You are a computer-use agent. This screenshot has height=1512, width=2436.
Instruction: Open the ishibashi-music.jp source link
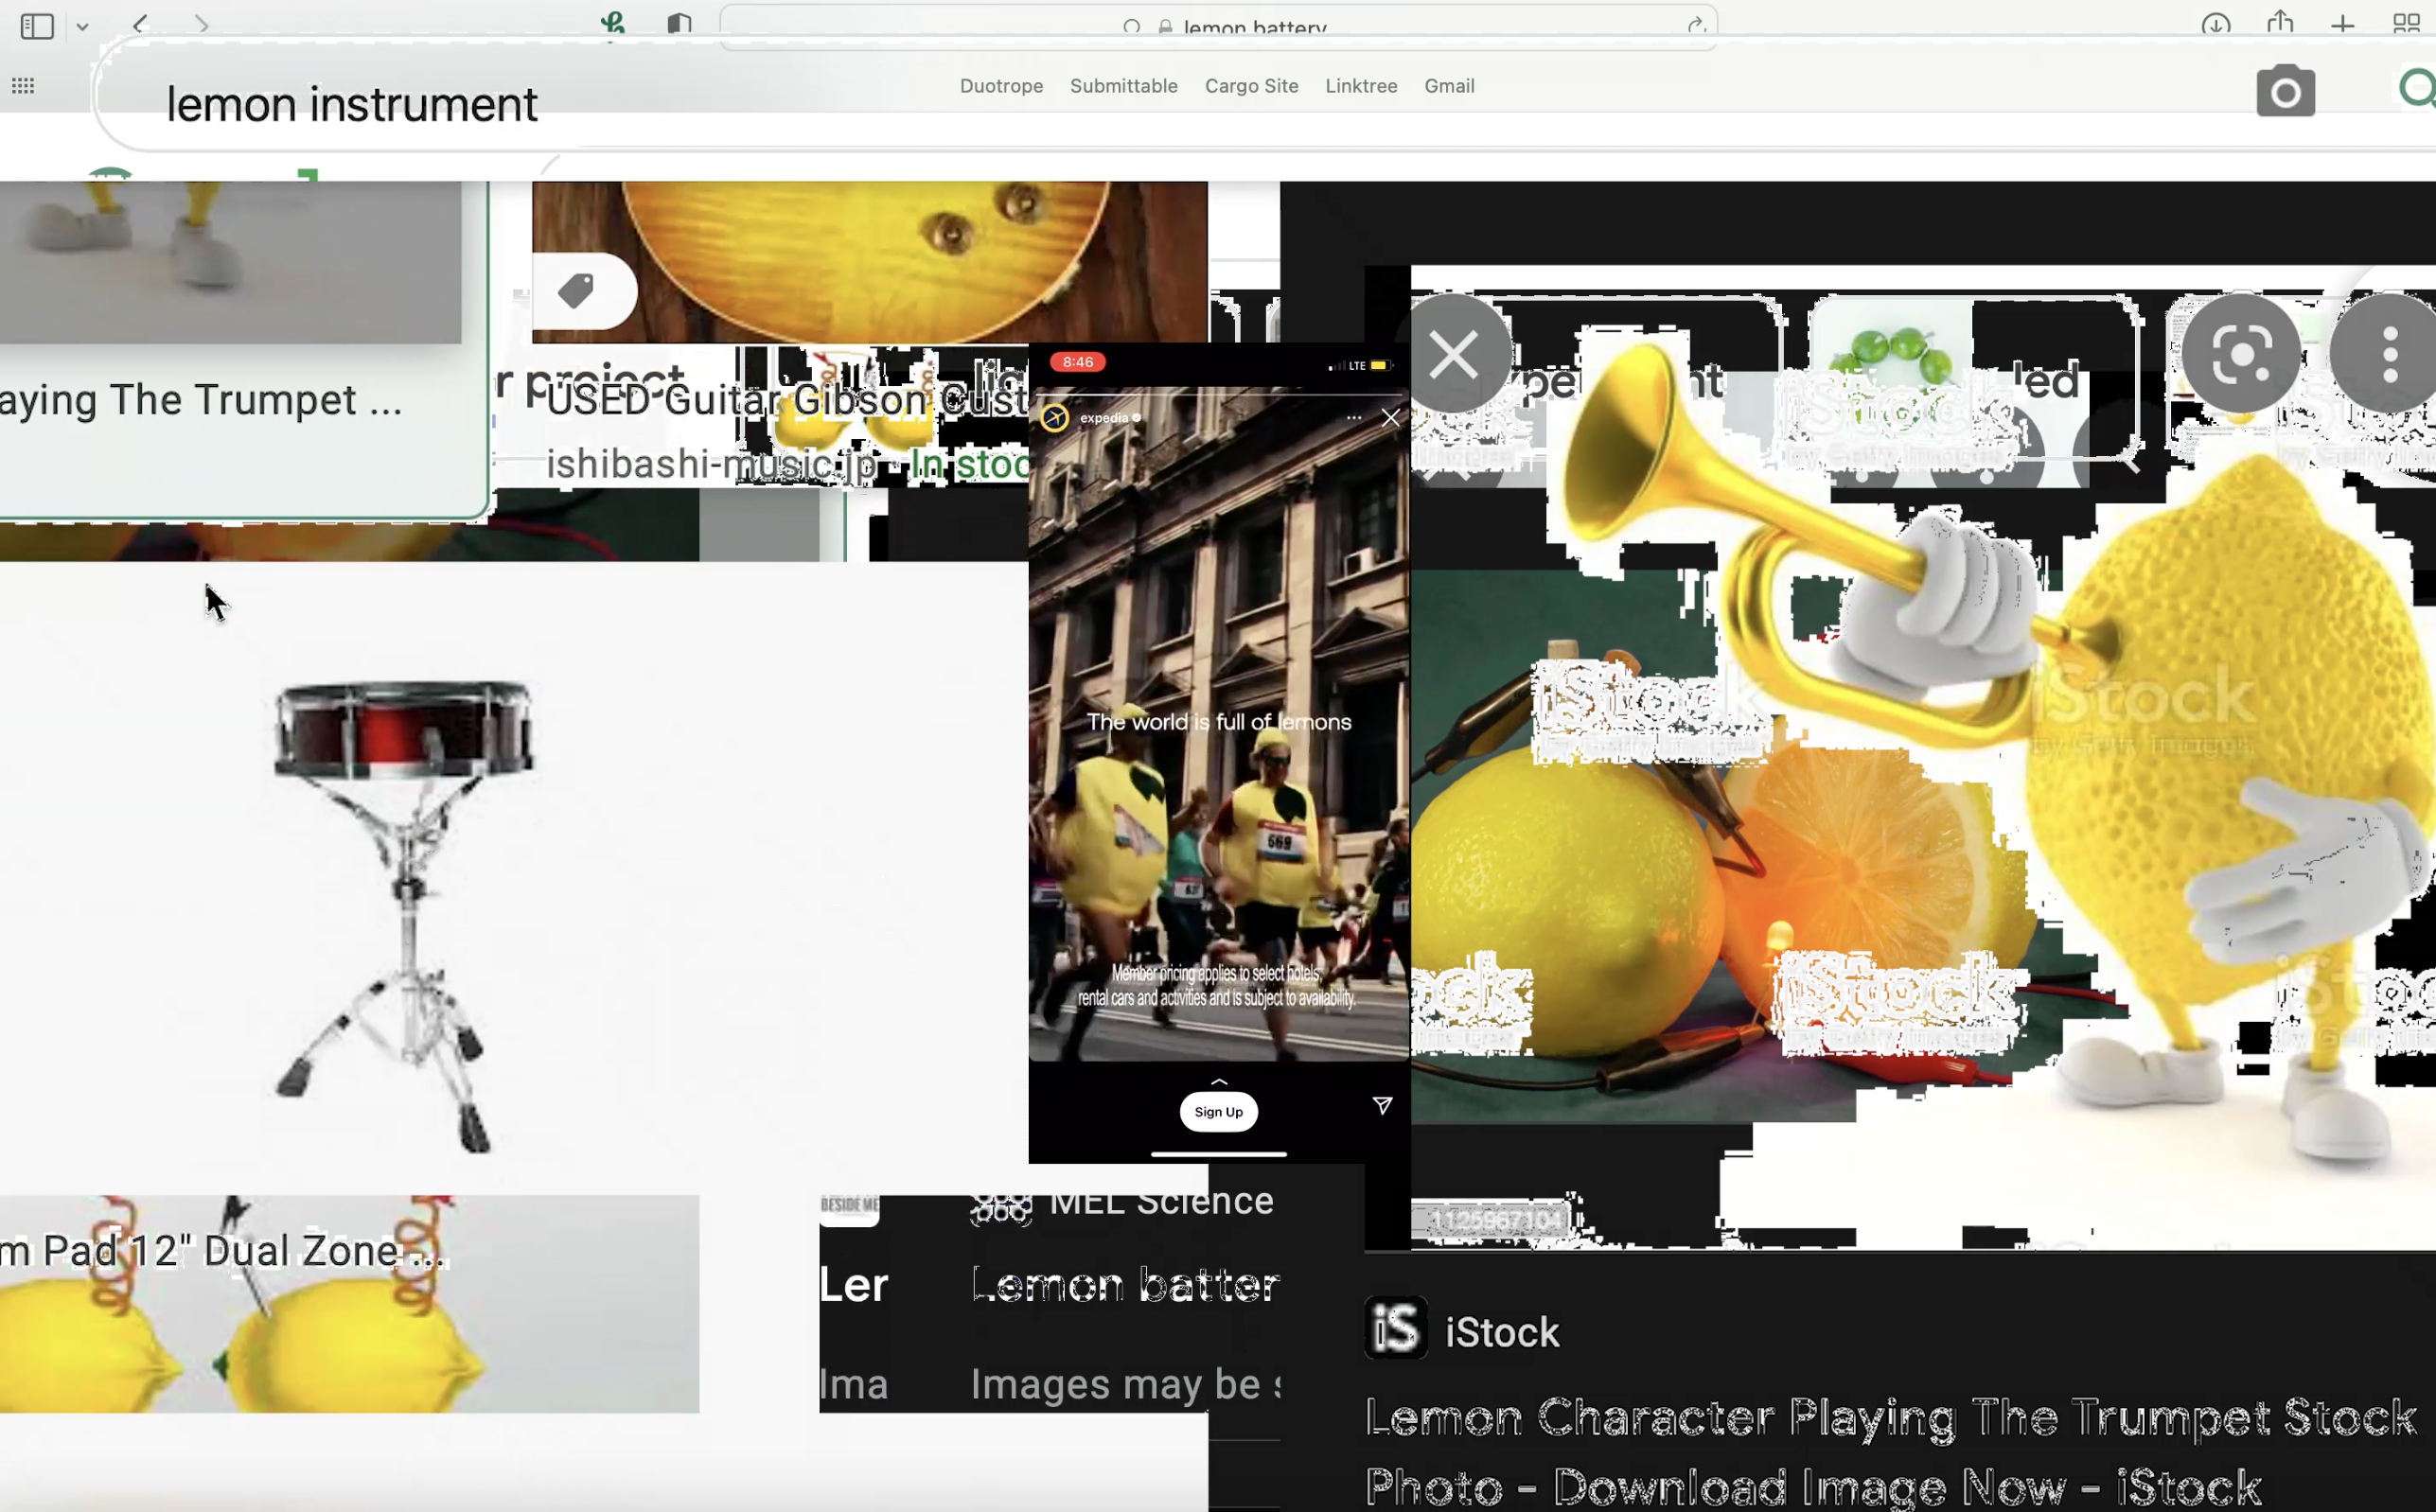click(x=711, y=464)
